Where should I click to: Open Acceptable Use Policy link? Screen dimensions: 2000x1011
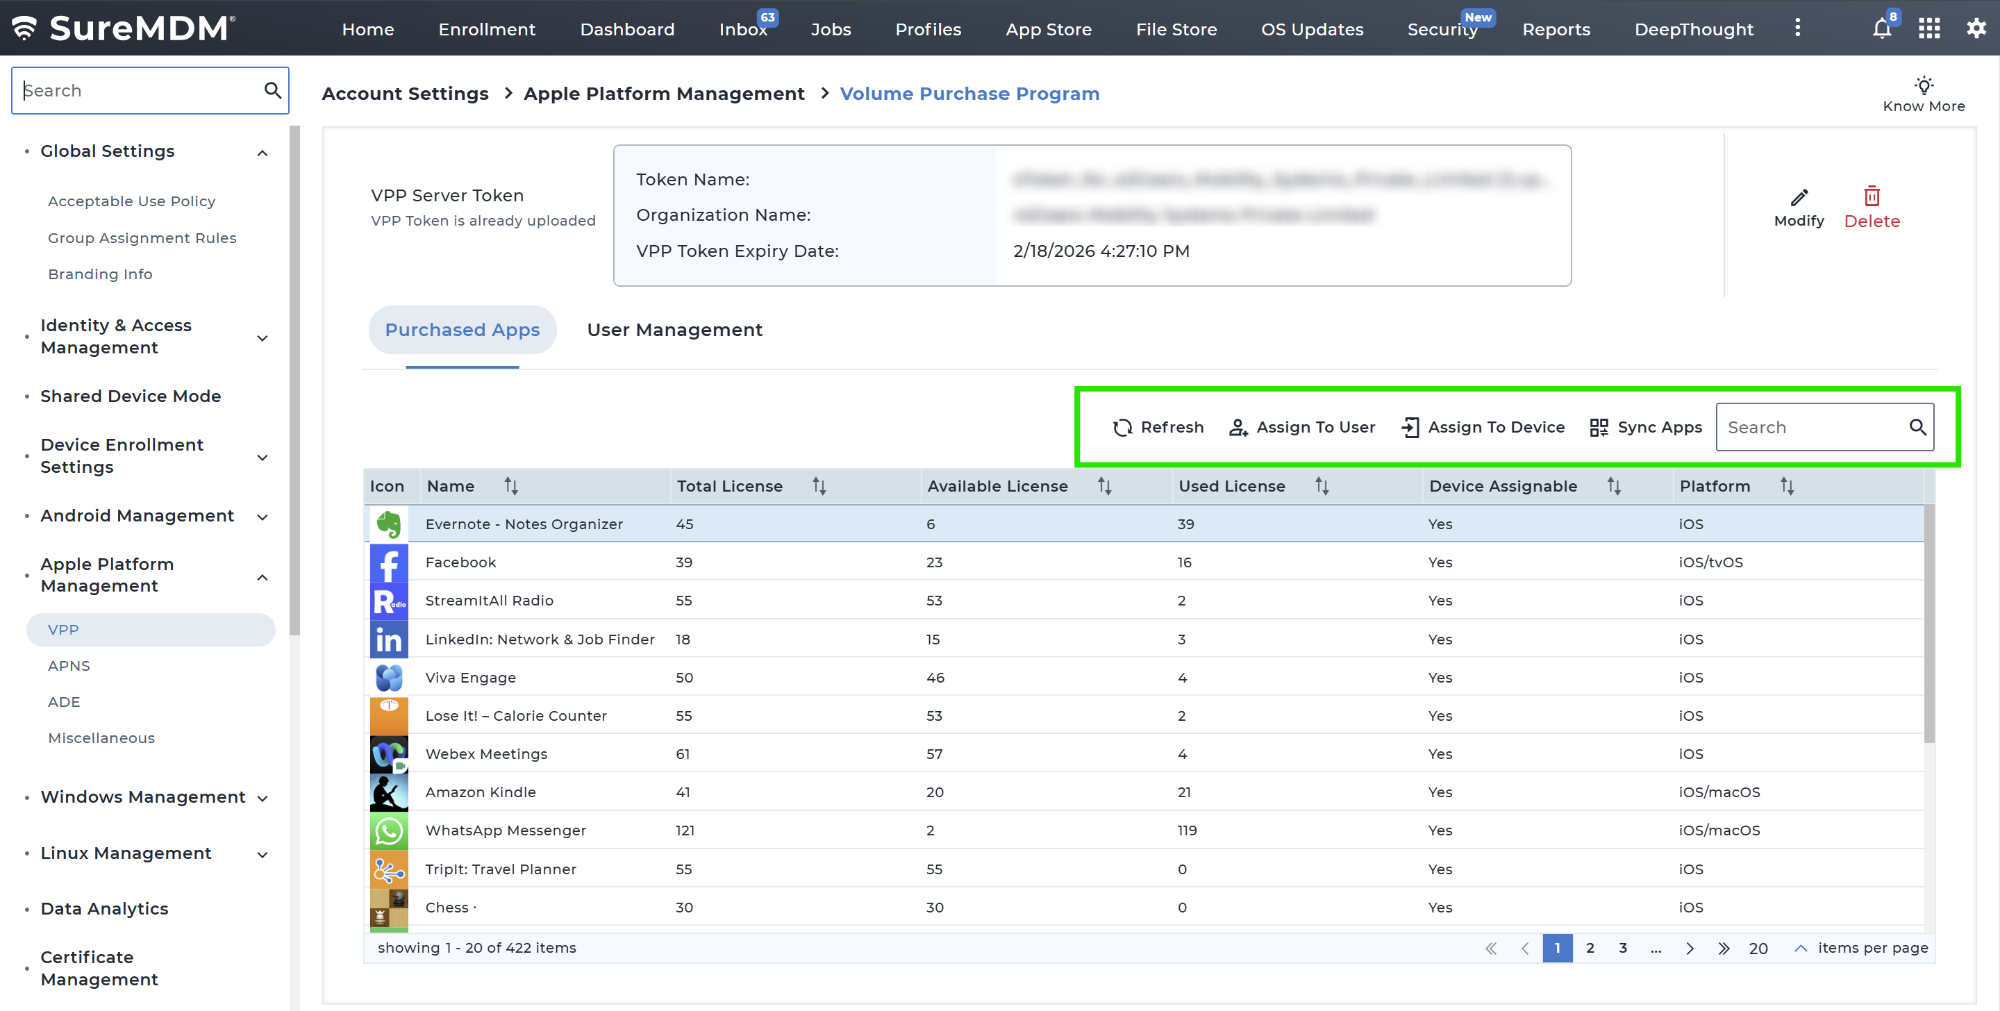[x=132, y=201]
